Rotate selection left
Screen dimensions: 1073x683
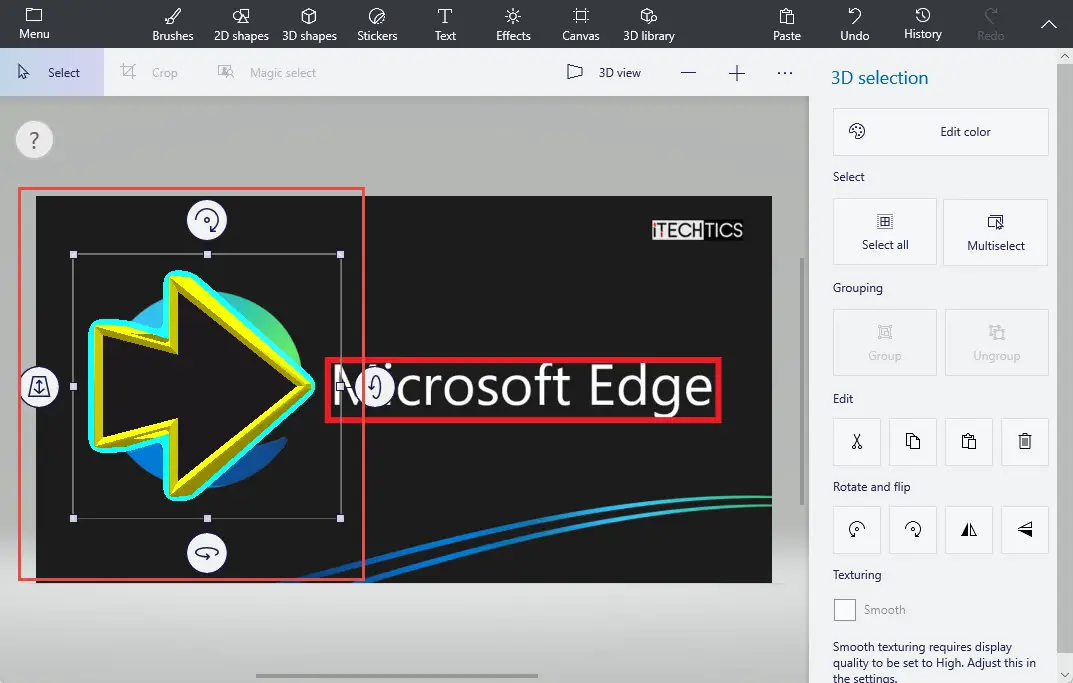[x=857, y=529]
